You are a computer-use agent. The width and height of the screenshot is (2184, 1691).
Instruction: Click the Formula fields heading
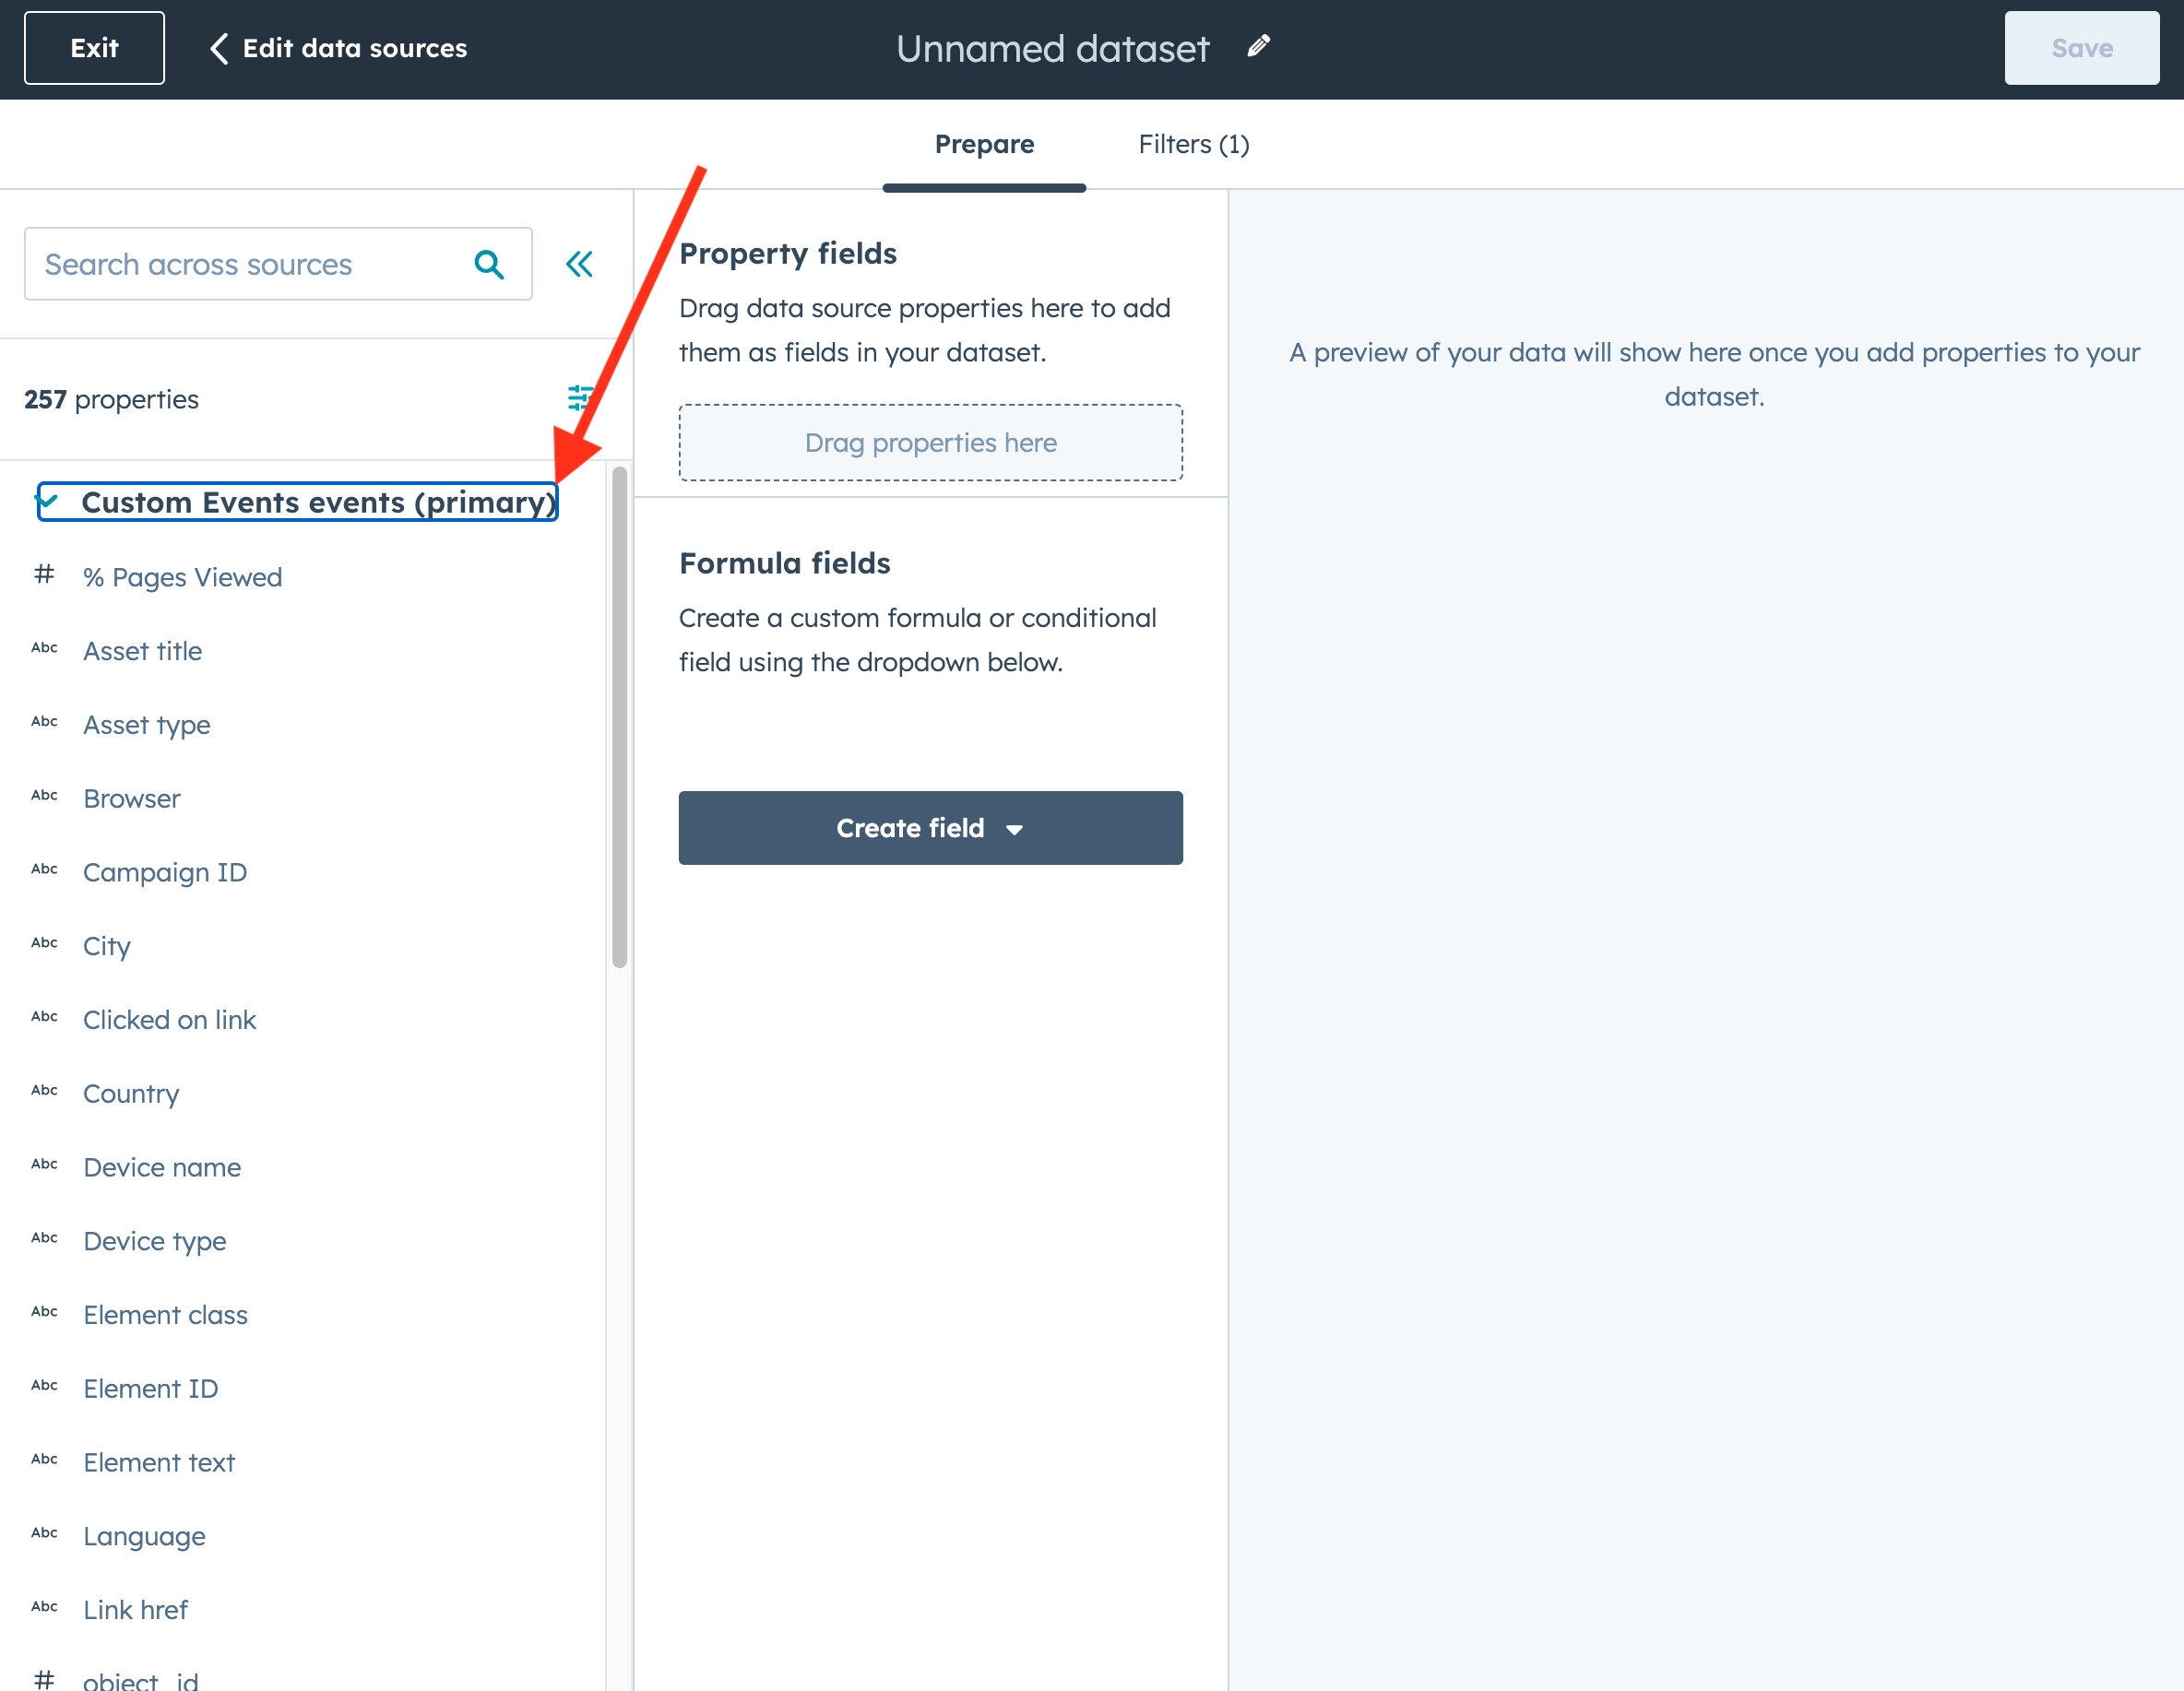tap(784, 563)
